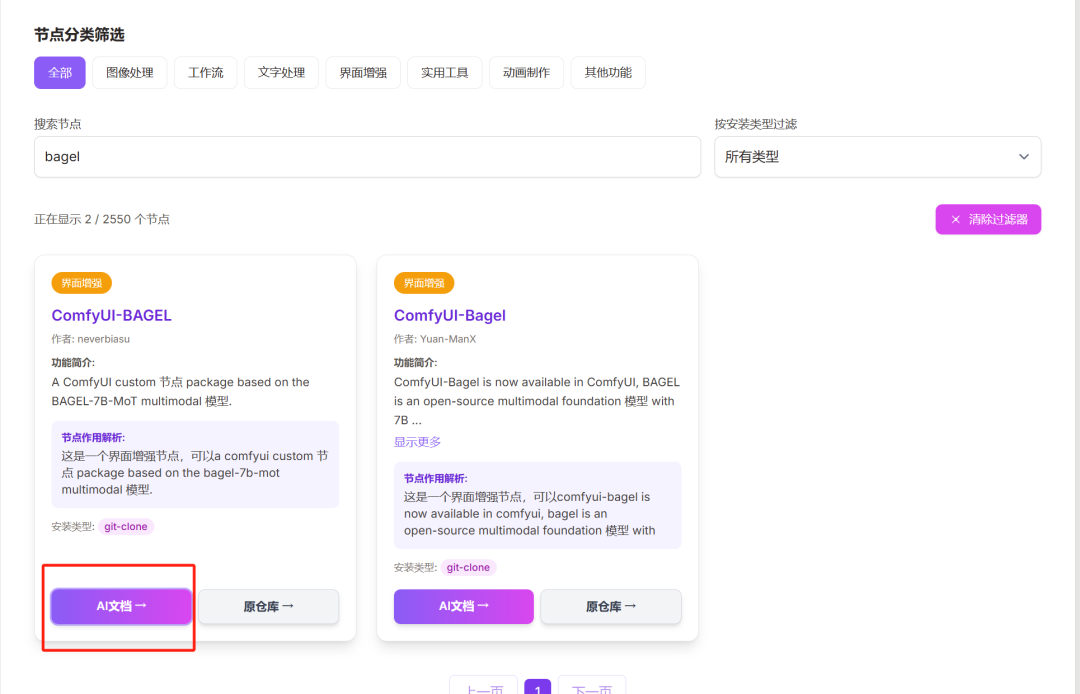Click the 正在显示 2 / 2550 个节点 count text
The image size is (1080, 694).
tap(102, 220)
